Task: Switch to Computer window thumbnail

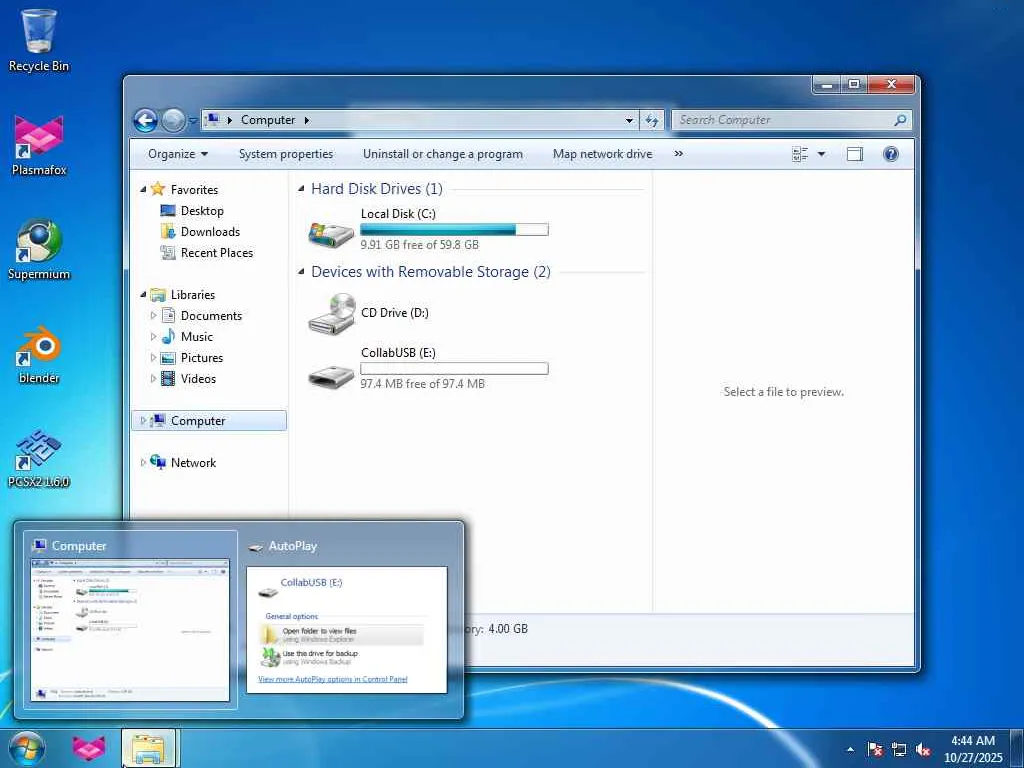Action: [x=130, y=620]
